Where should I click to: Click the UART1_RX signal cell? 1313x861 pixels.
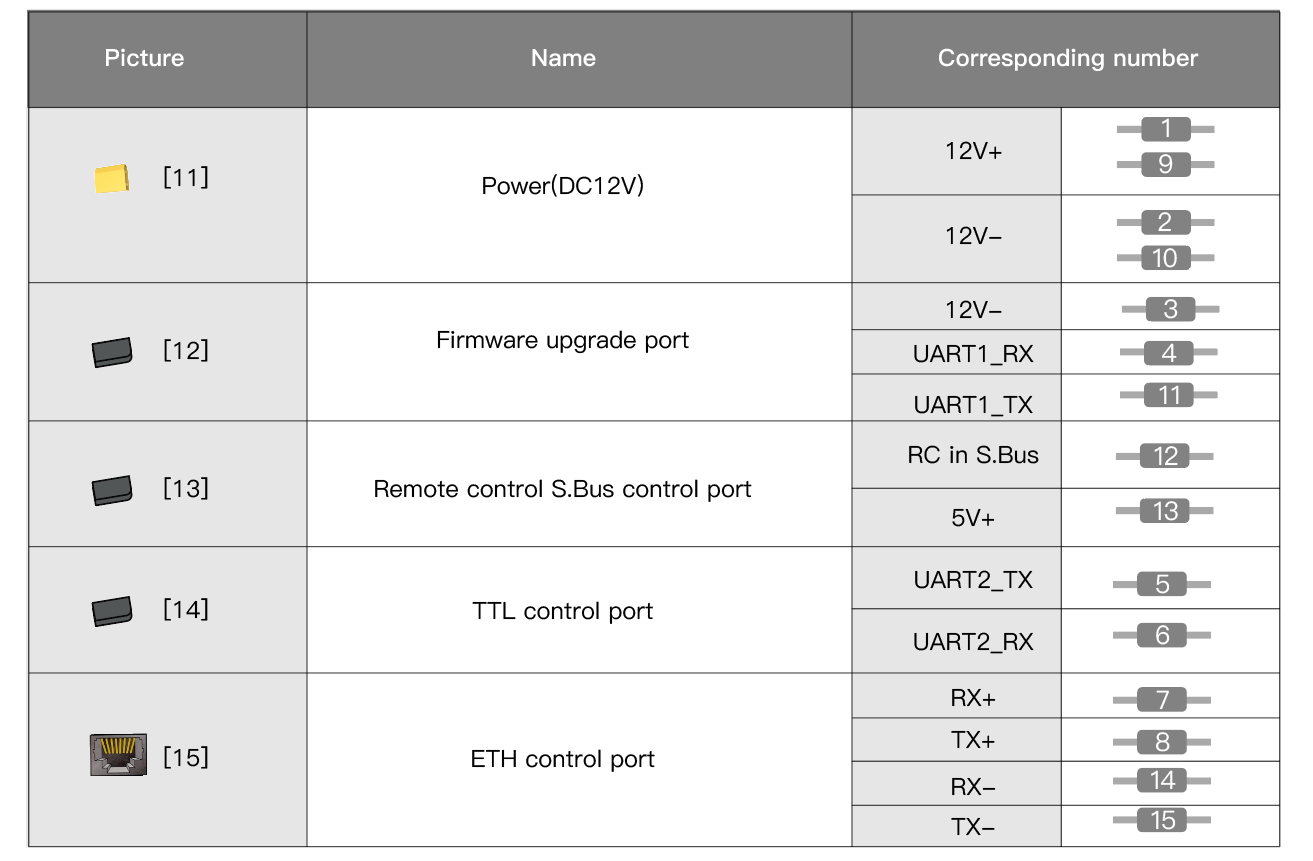point(959,354)
